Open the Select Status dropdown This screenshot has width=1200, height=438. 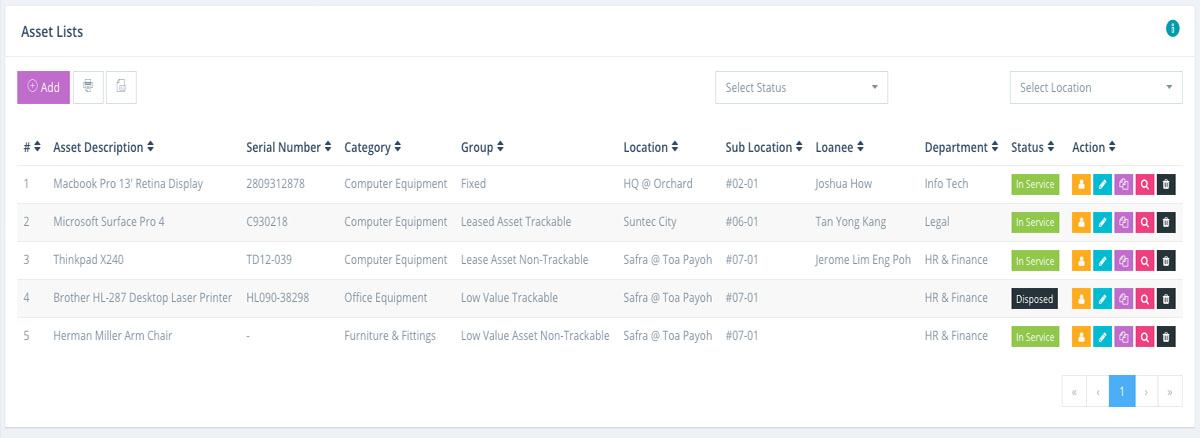pos(801,87)
